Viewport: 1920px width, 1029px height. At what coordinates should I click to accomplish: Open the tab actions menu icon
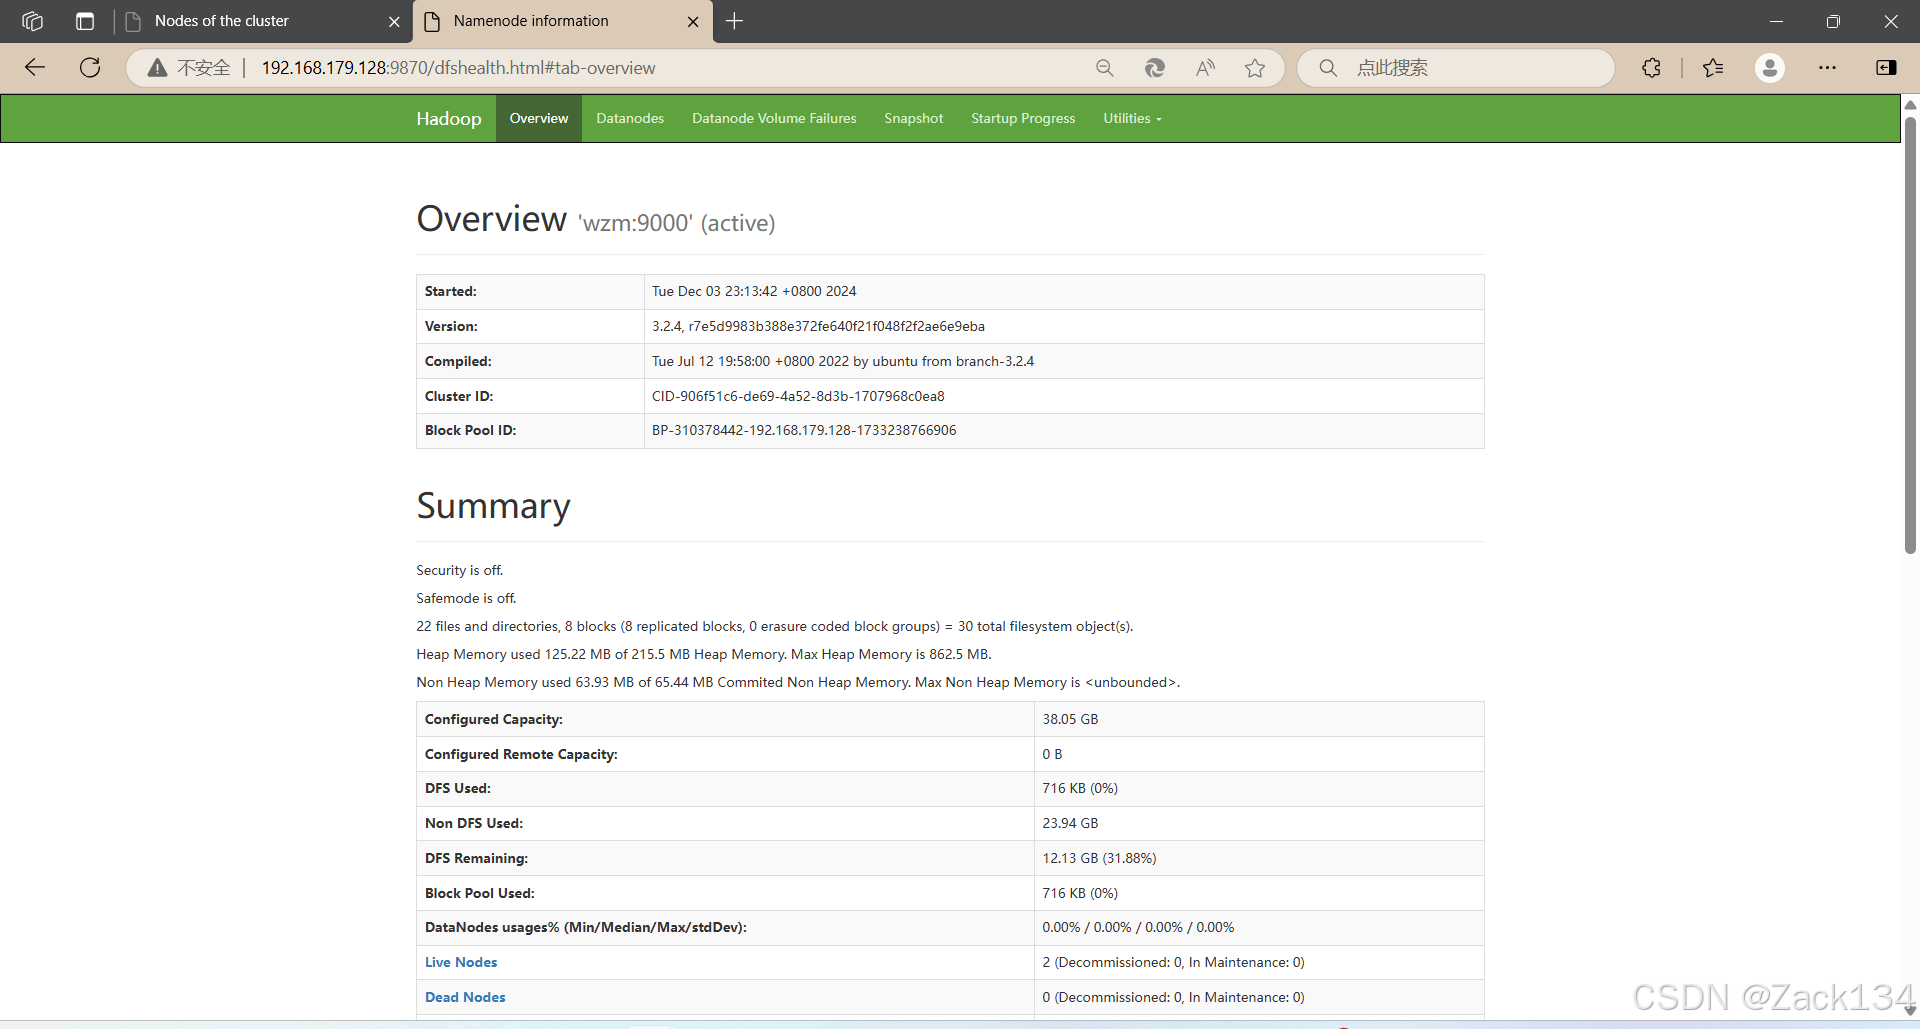[x=85, y=21]
